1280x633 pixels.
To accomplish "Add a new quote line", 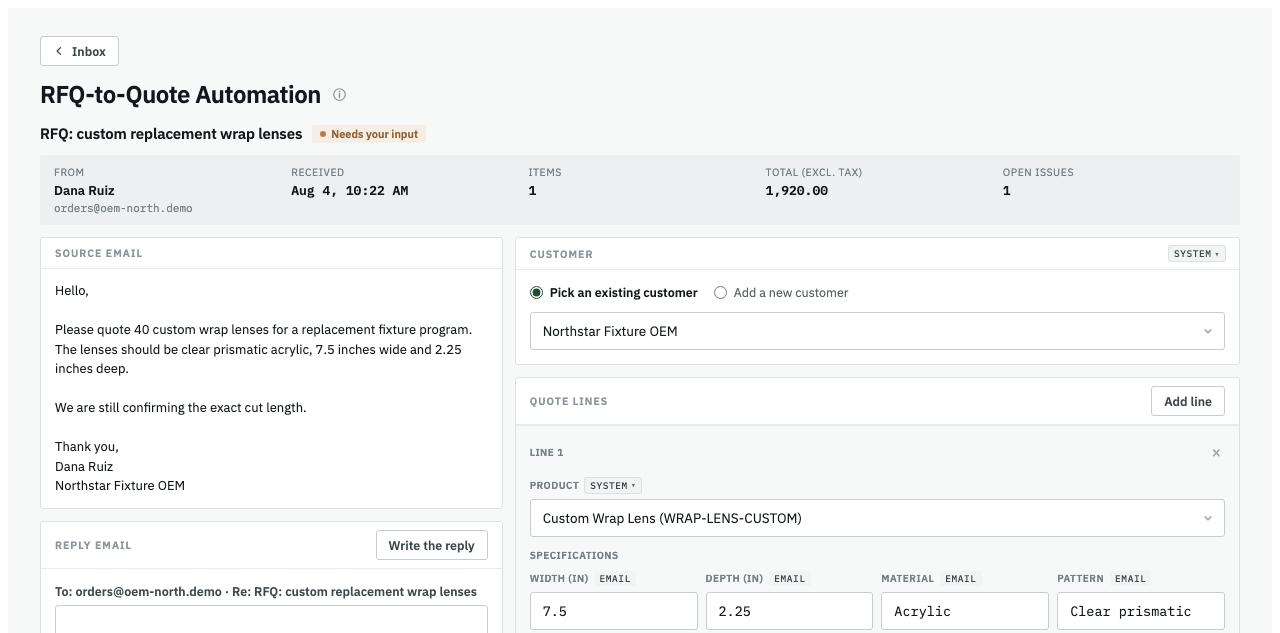I will 1188,401.
